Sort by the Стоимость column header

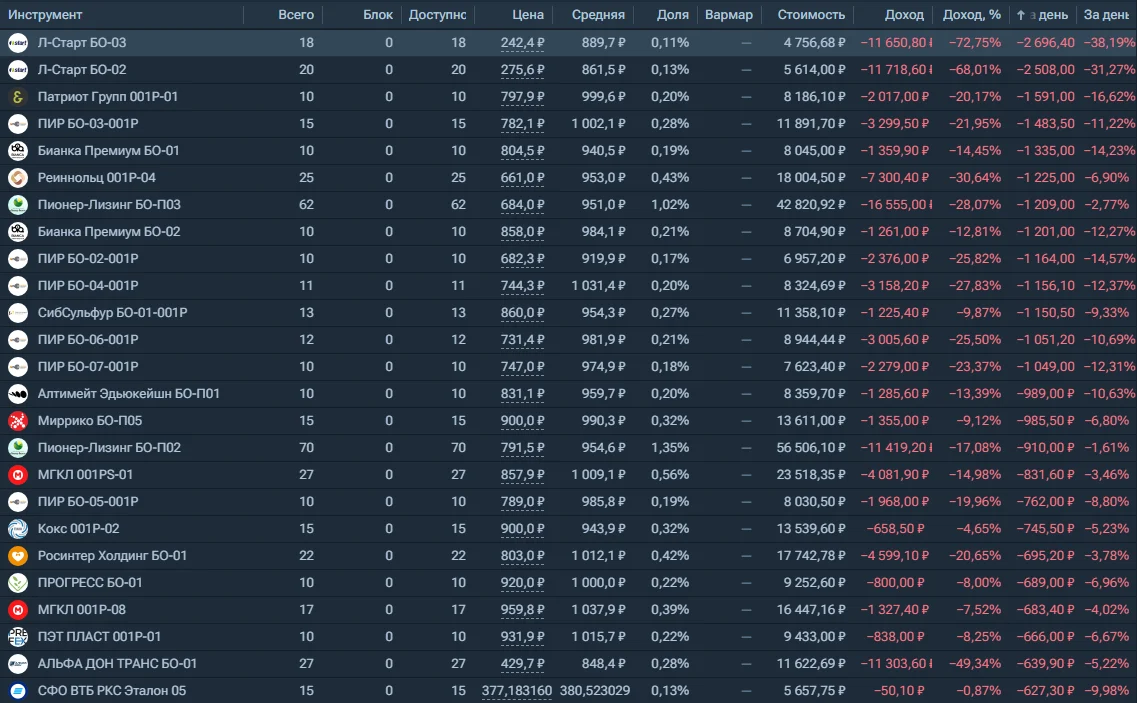(x=811, y=15)
